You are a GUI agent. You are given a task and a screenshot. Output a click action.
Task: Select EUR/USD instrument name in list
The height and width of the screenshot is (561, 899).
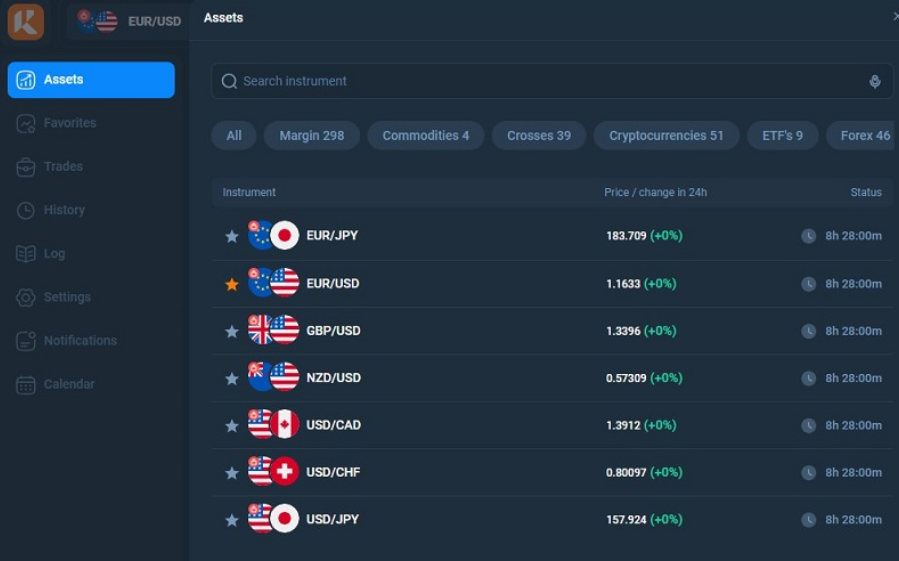point(333,283)
